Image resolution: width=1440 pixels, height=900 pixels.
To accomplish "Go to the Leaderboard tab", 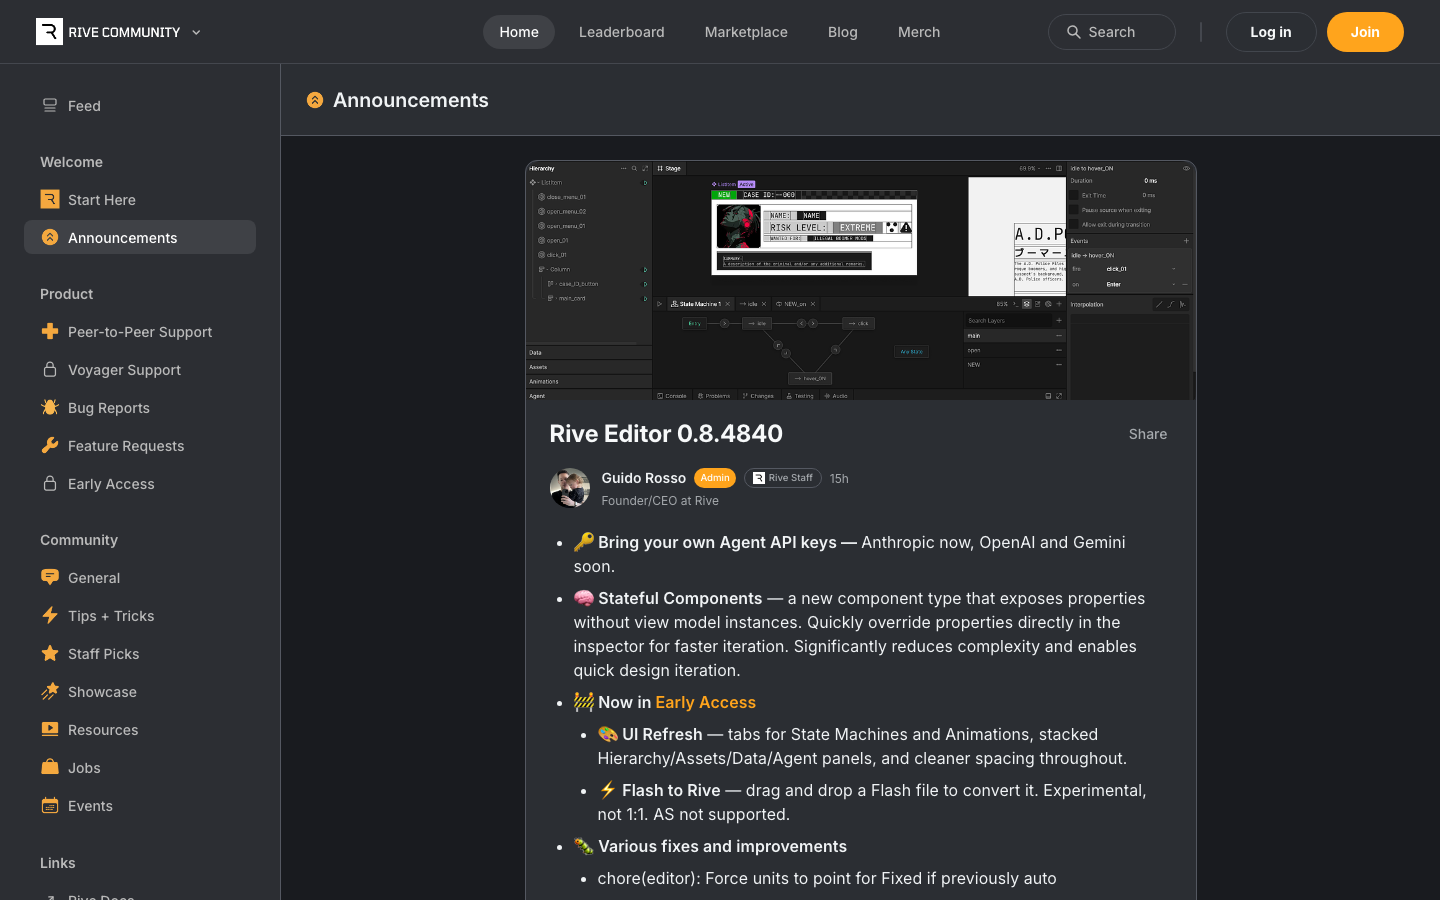I will (x=622, y=32).
